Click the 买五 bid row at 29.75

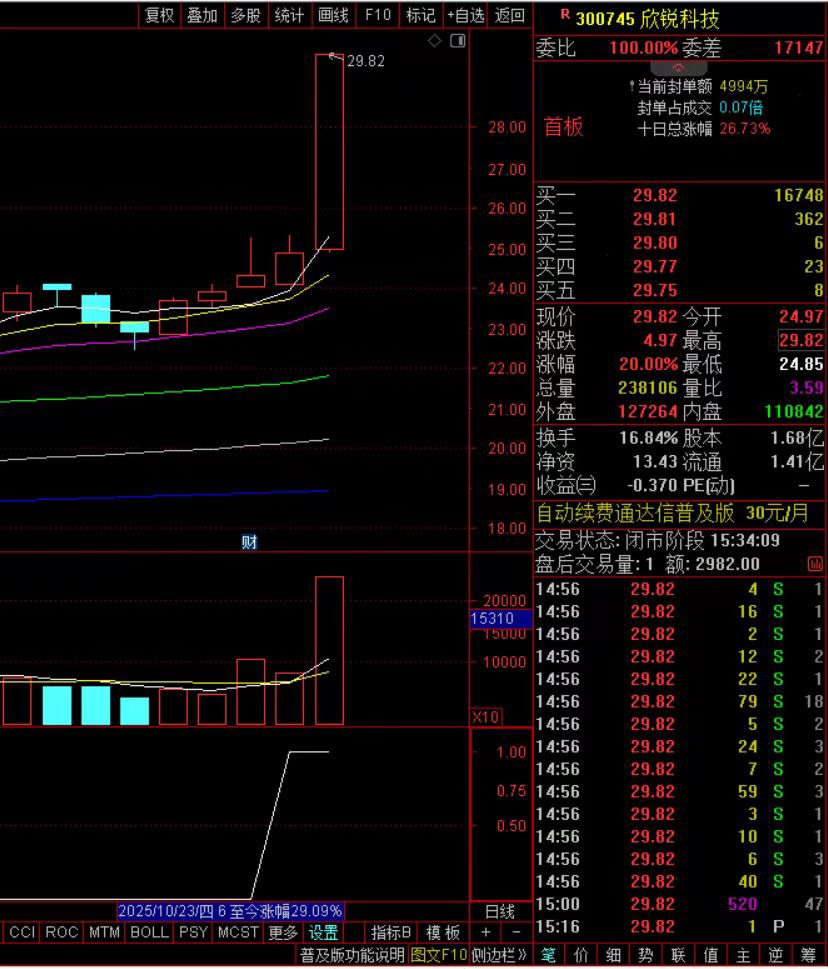point(679,290)
